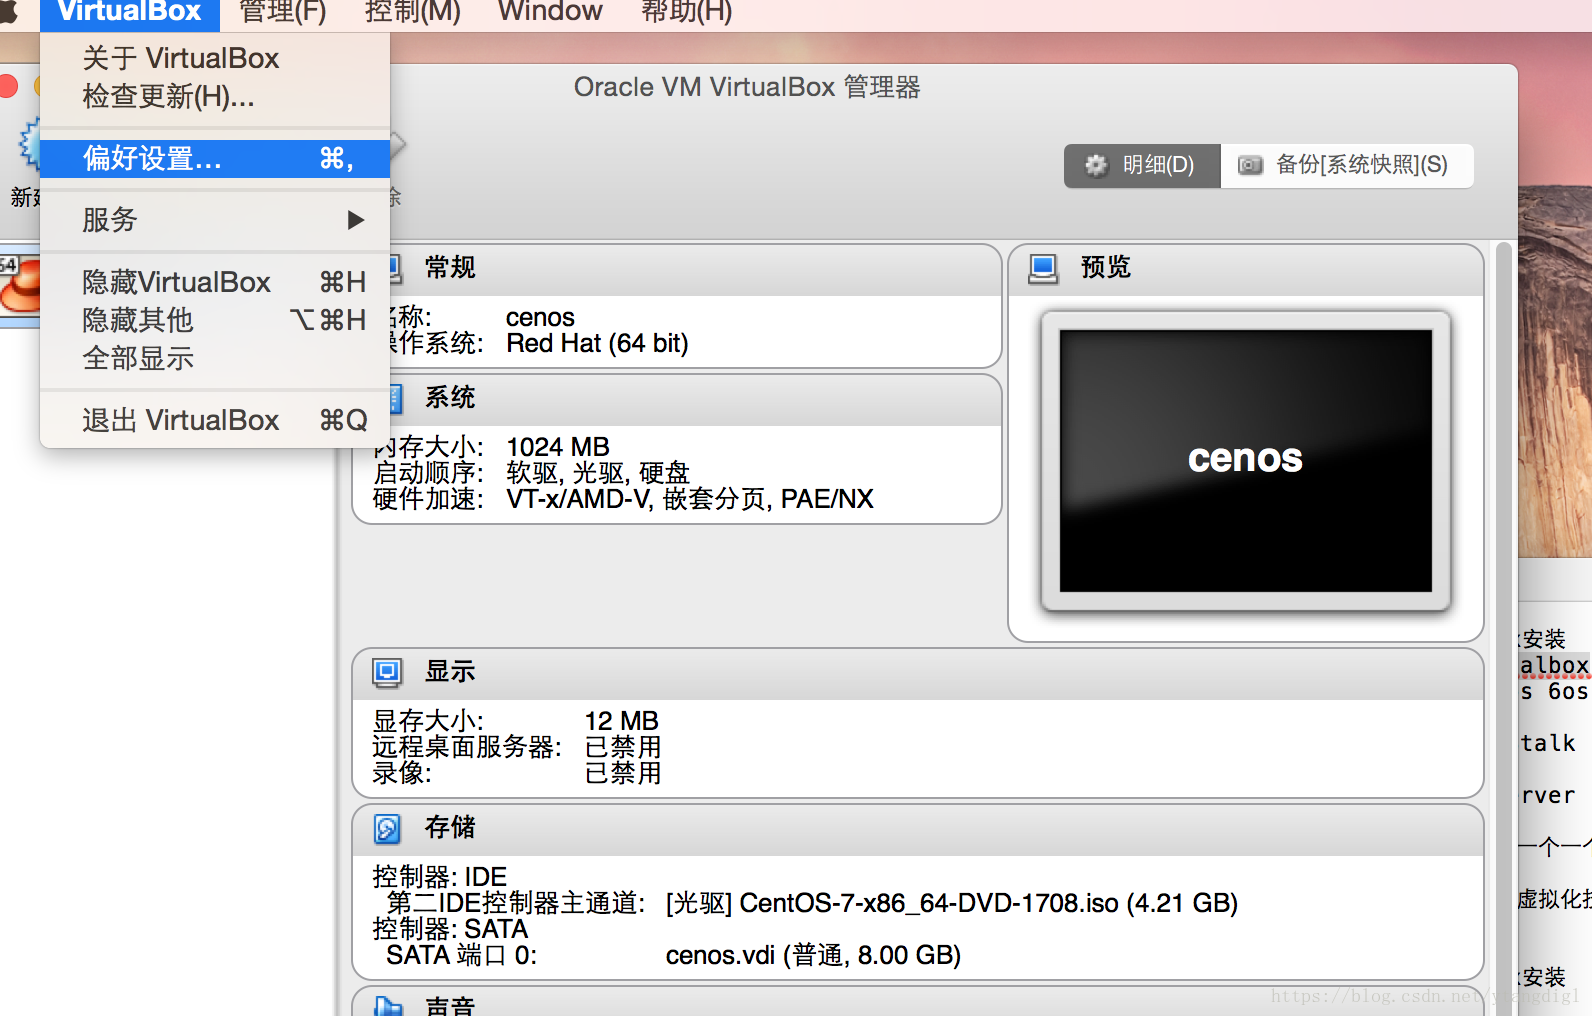Click VT-x/AMD-V, 嵌套分页, PAE/NX value

[690, 499]
